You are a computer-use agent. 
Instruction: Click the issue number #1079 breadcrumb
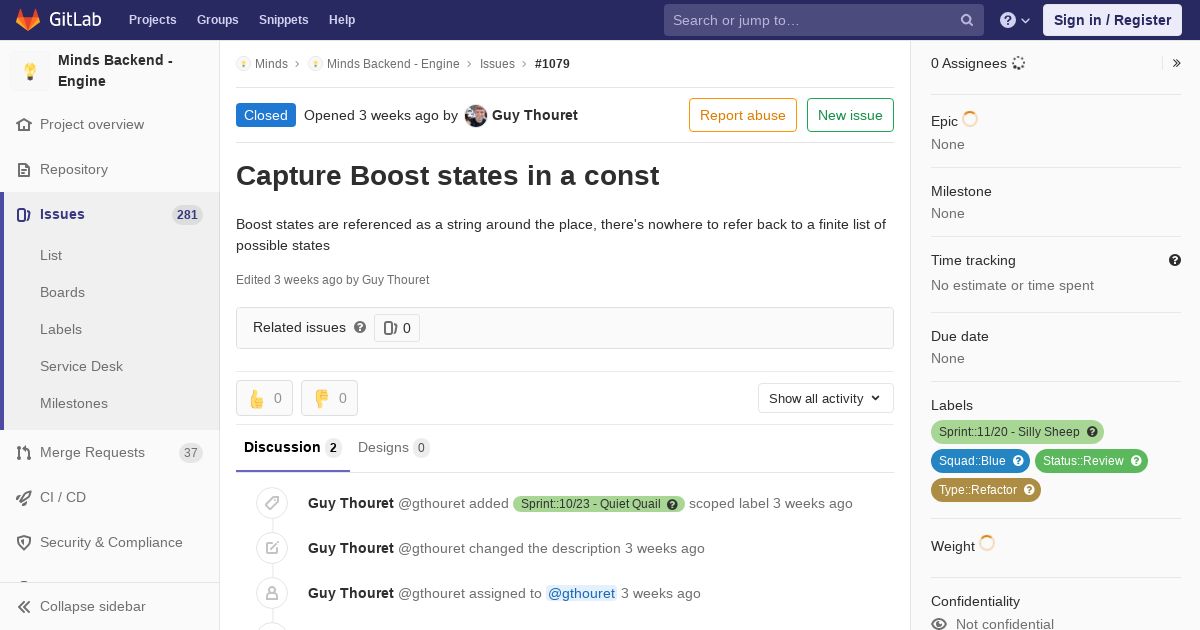point(552,64)
